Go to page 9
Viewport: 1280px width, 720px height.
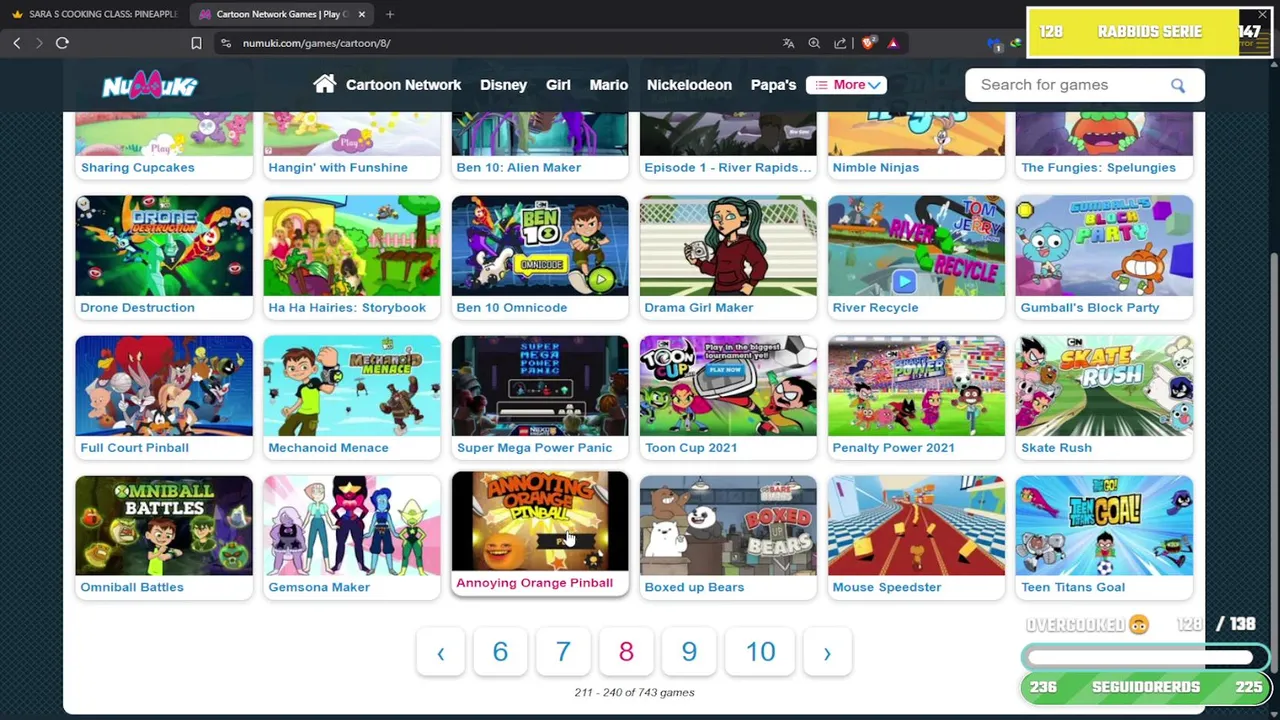[689, 652]
